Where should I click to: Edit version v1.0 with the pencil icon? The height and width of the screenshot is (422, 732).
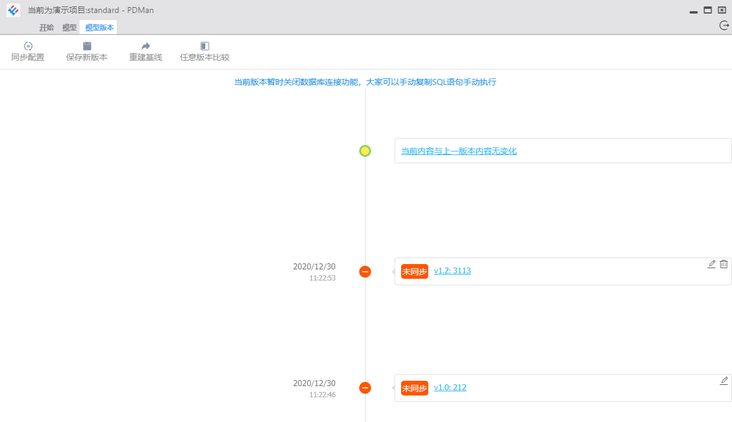[x=724, y=381]
